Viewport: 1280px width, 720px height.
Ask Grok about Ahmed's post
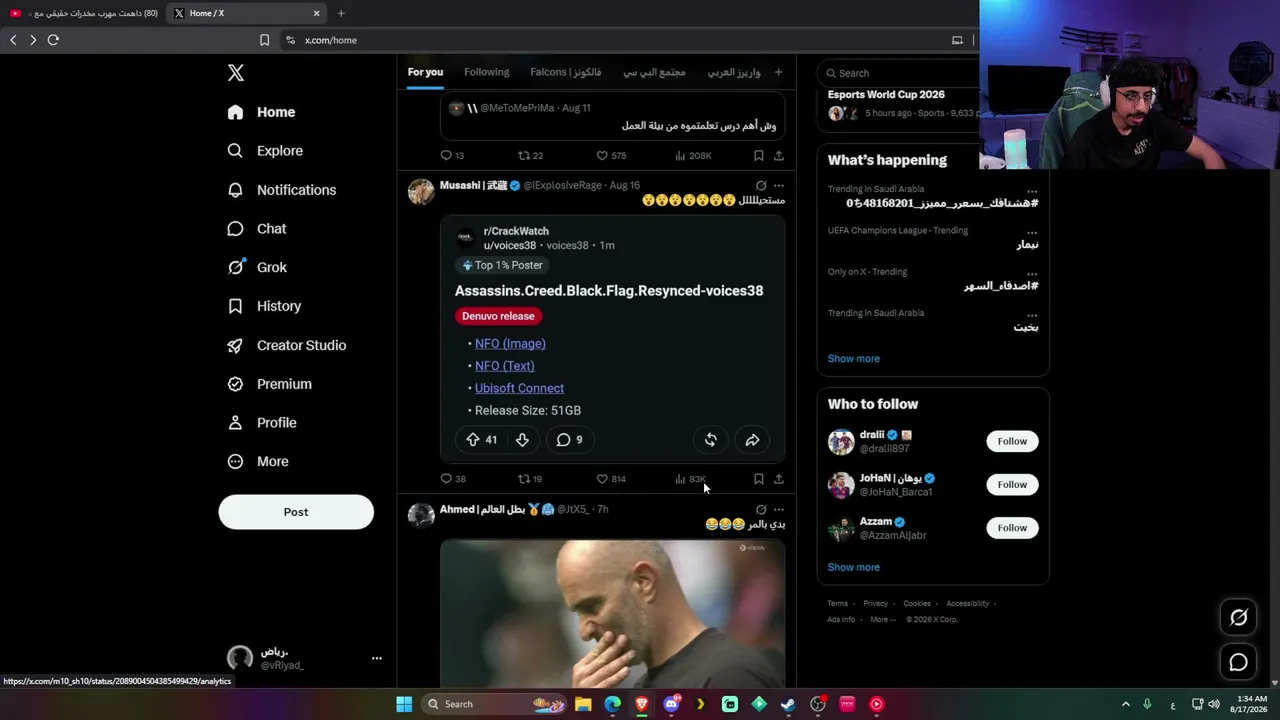761,510
